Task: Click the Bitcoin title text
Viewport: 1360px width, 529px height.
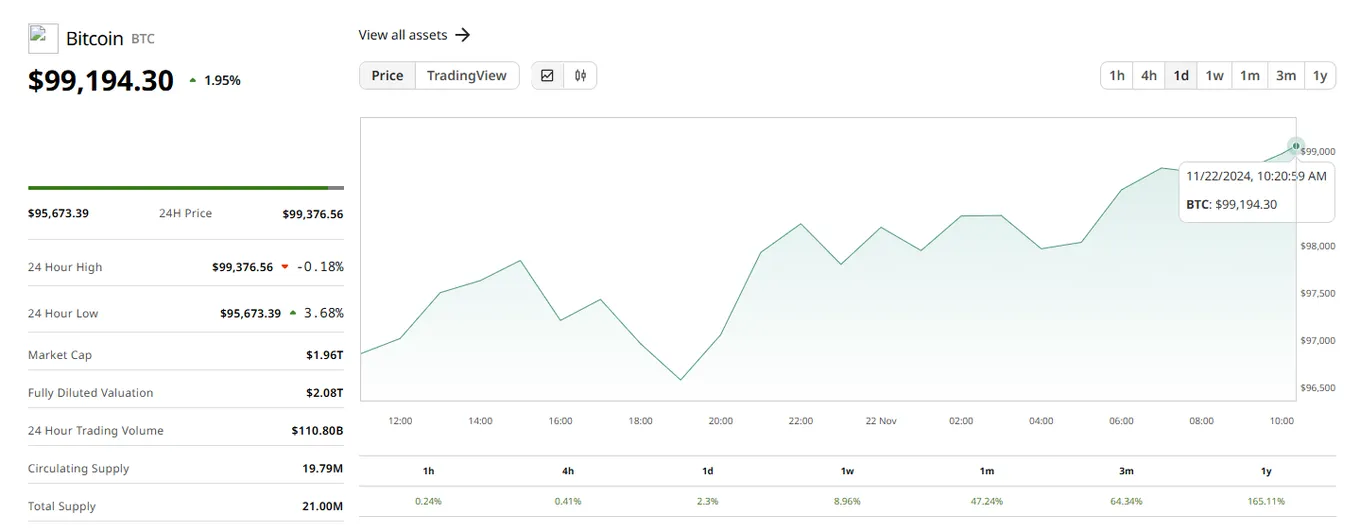Action: (94, 39)
